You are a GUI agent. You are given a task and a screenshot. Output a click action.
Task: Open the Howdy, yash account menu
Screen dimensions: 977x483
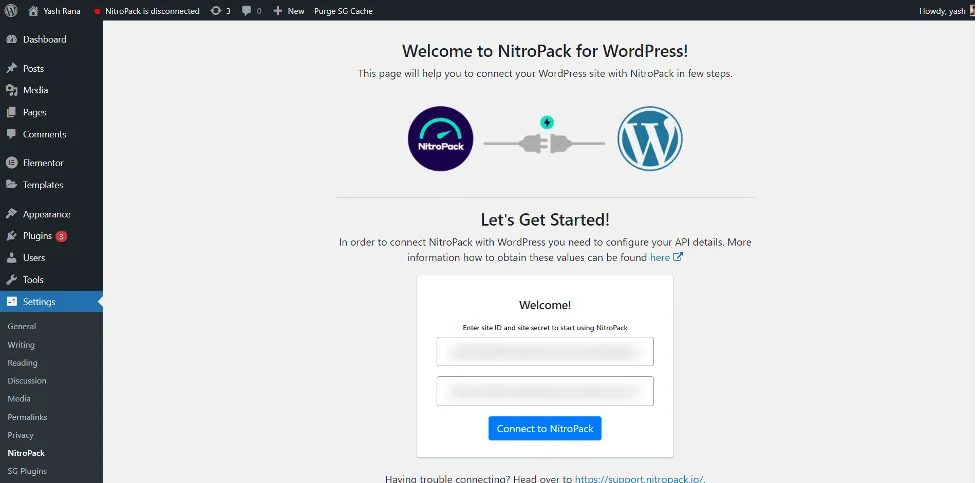[x=942, y=11]
